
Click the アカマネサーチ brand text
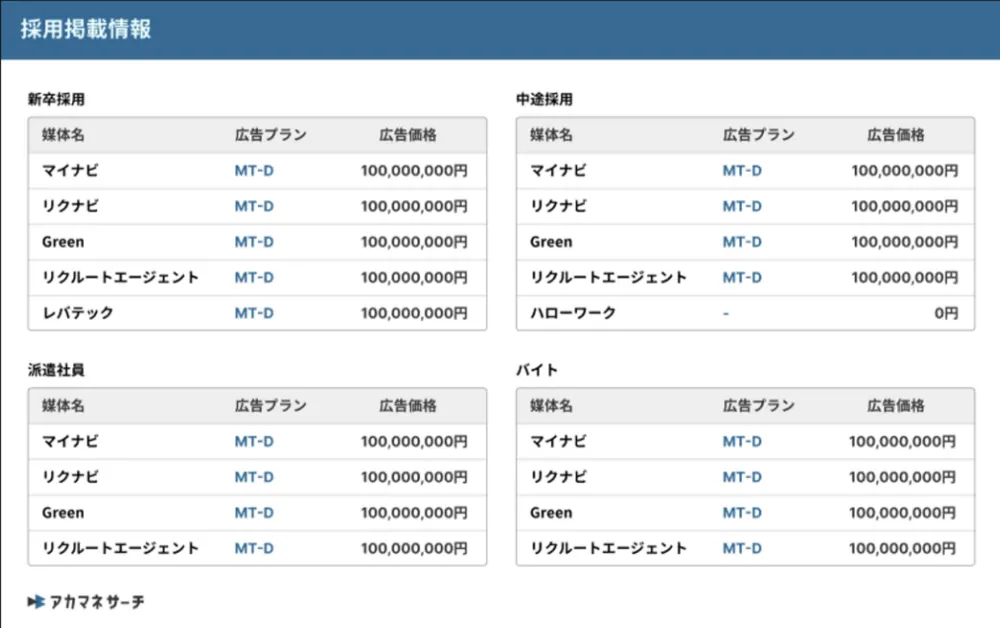97,602
